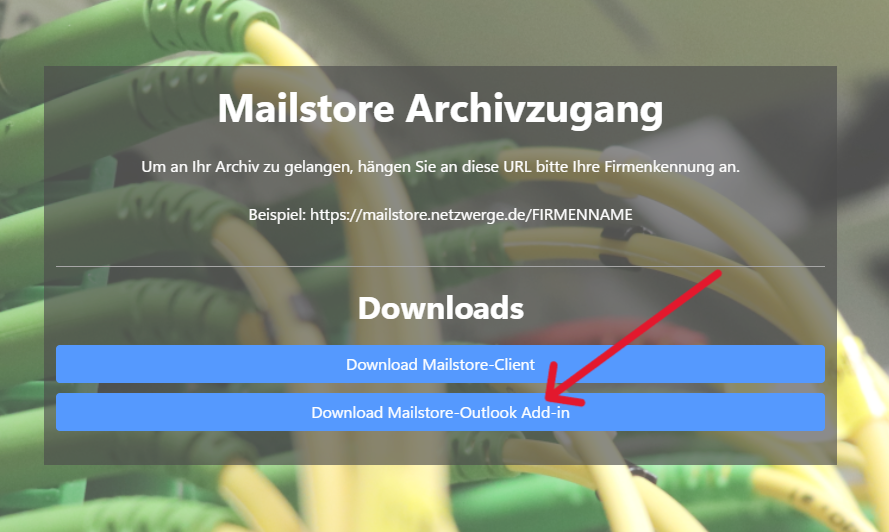Viewport: 889px width, 532px height.
Task: Select the example mailstore.netzwerge.de URL text
Action: [x=471, y=215]
